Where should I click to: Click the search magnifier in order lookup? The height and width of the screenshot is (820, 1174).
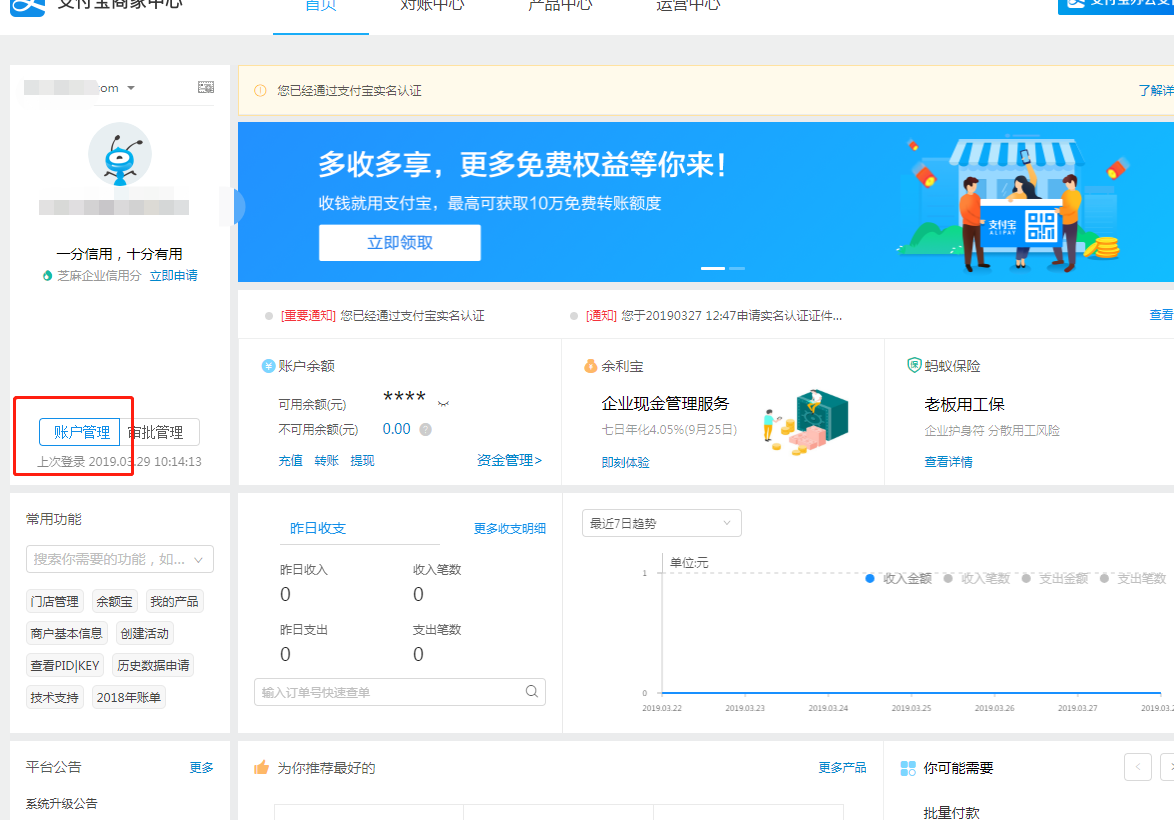tap(532, 692)
